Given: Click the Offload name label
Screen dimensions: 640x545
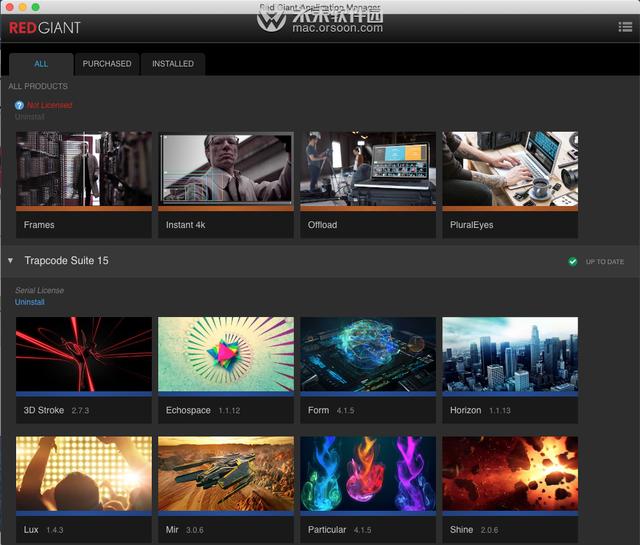Looking at the screenshot, I should pyautogui.click(x=322, y=225).
